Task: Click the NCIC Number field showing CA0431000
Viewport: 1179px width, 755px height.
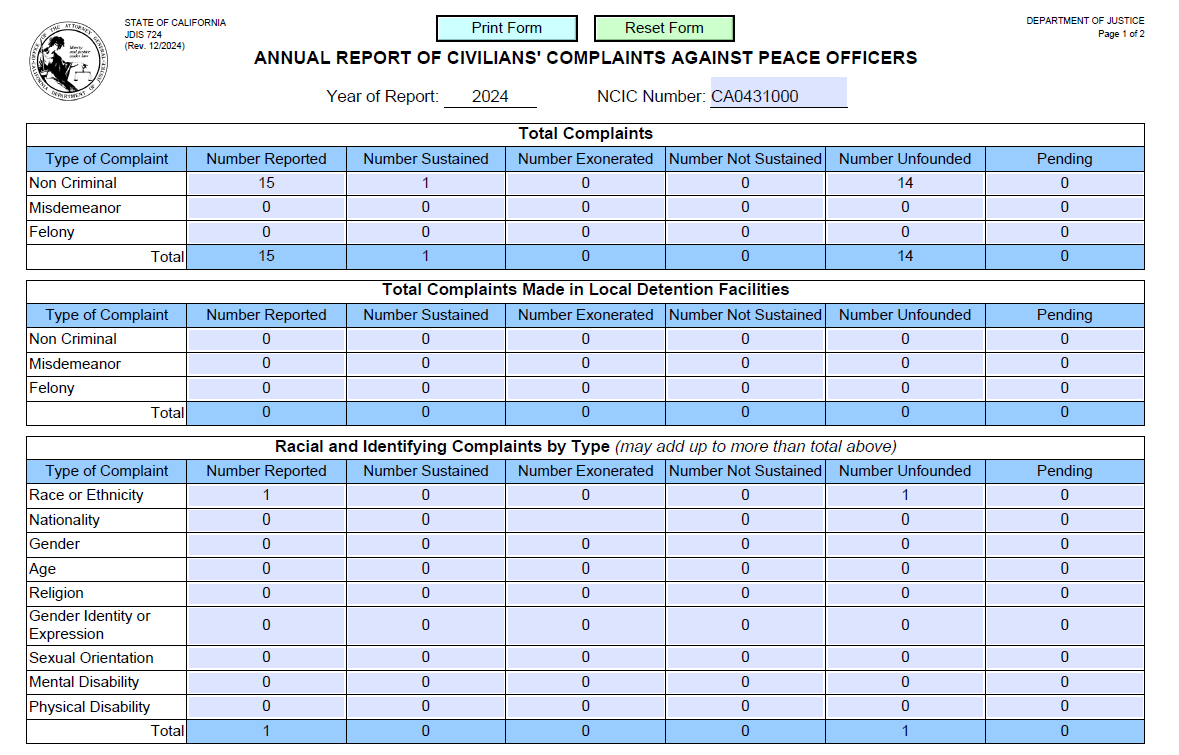Action: click(x=778, y=93)
